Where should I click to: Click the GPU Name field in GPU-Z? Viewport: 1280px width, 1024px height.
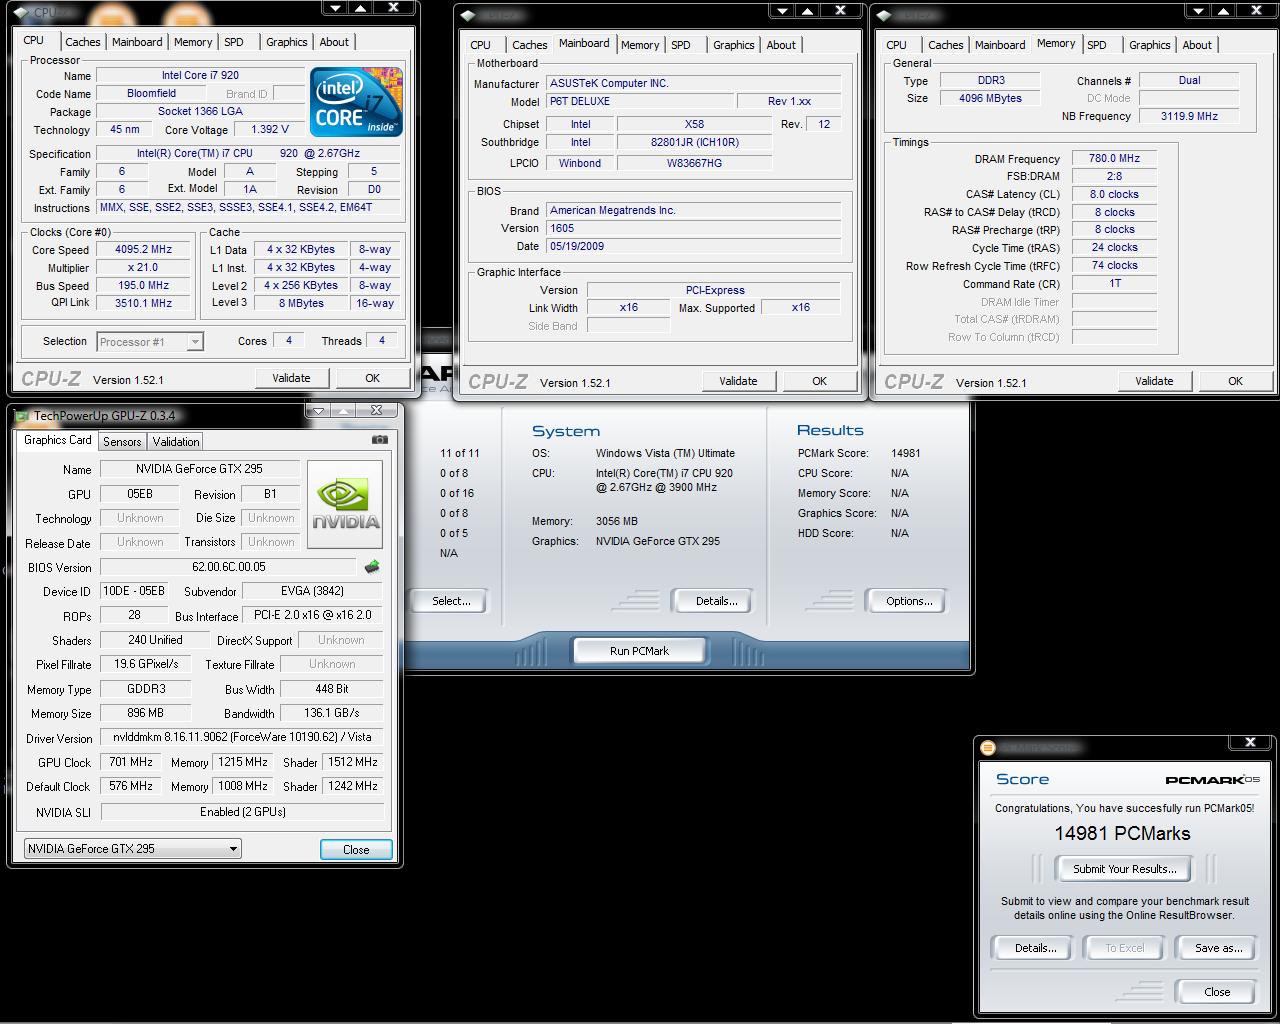pyautogui.click(x=200, y=469)
